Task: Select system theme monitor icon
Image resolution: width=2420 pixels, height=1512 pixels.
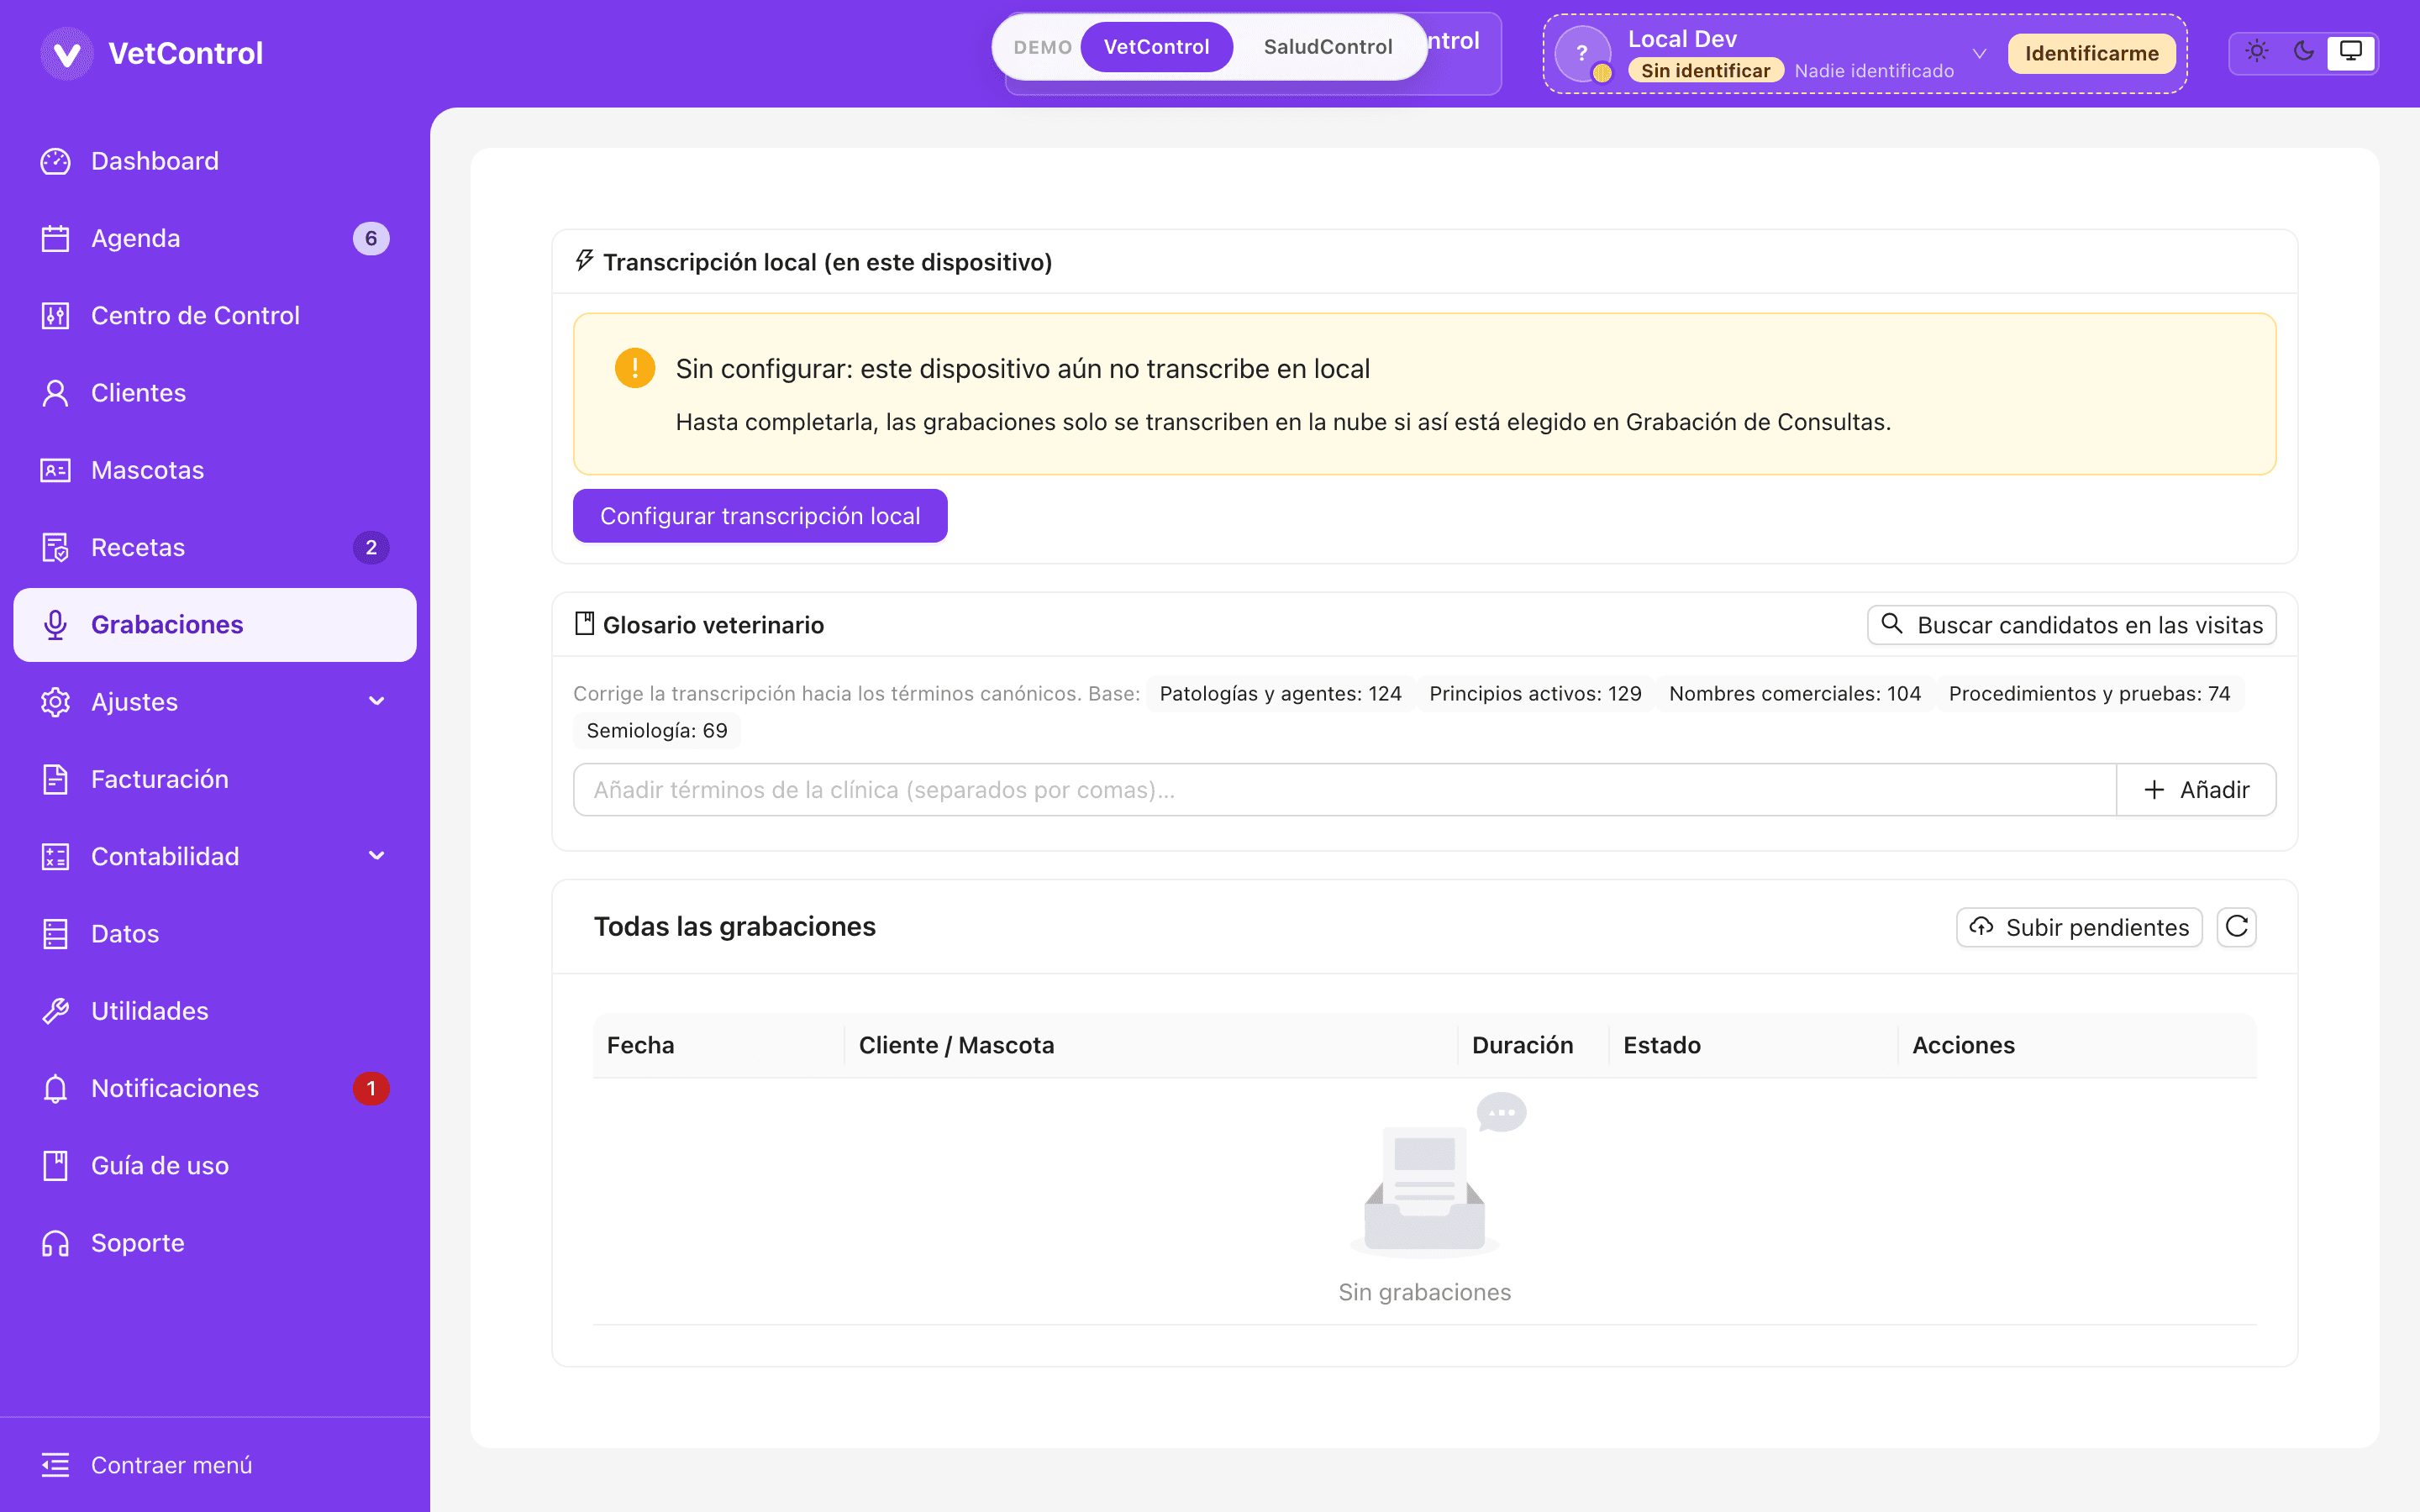Action: pyautogui.click(x=2351, y=51)
